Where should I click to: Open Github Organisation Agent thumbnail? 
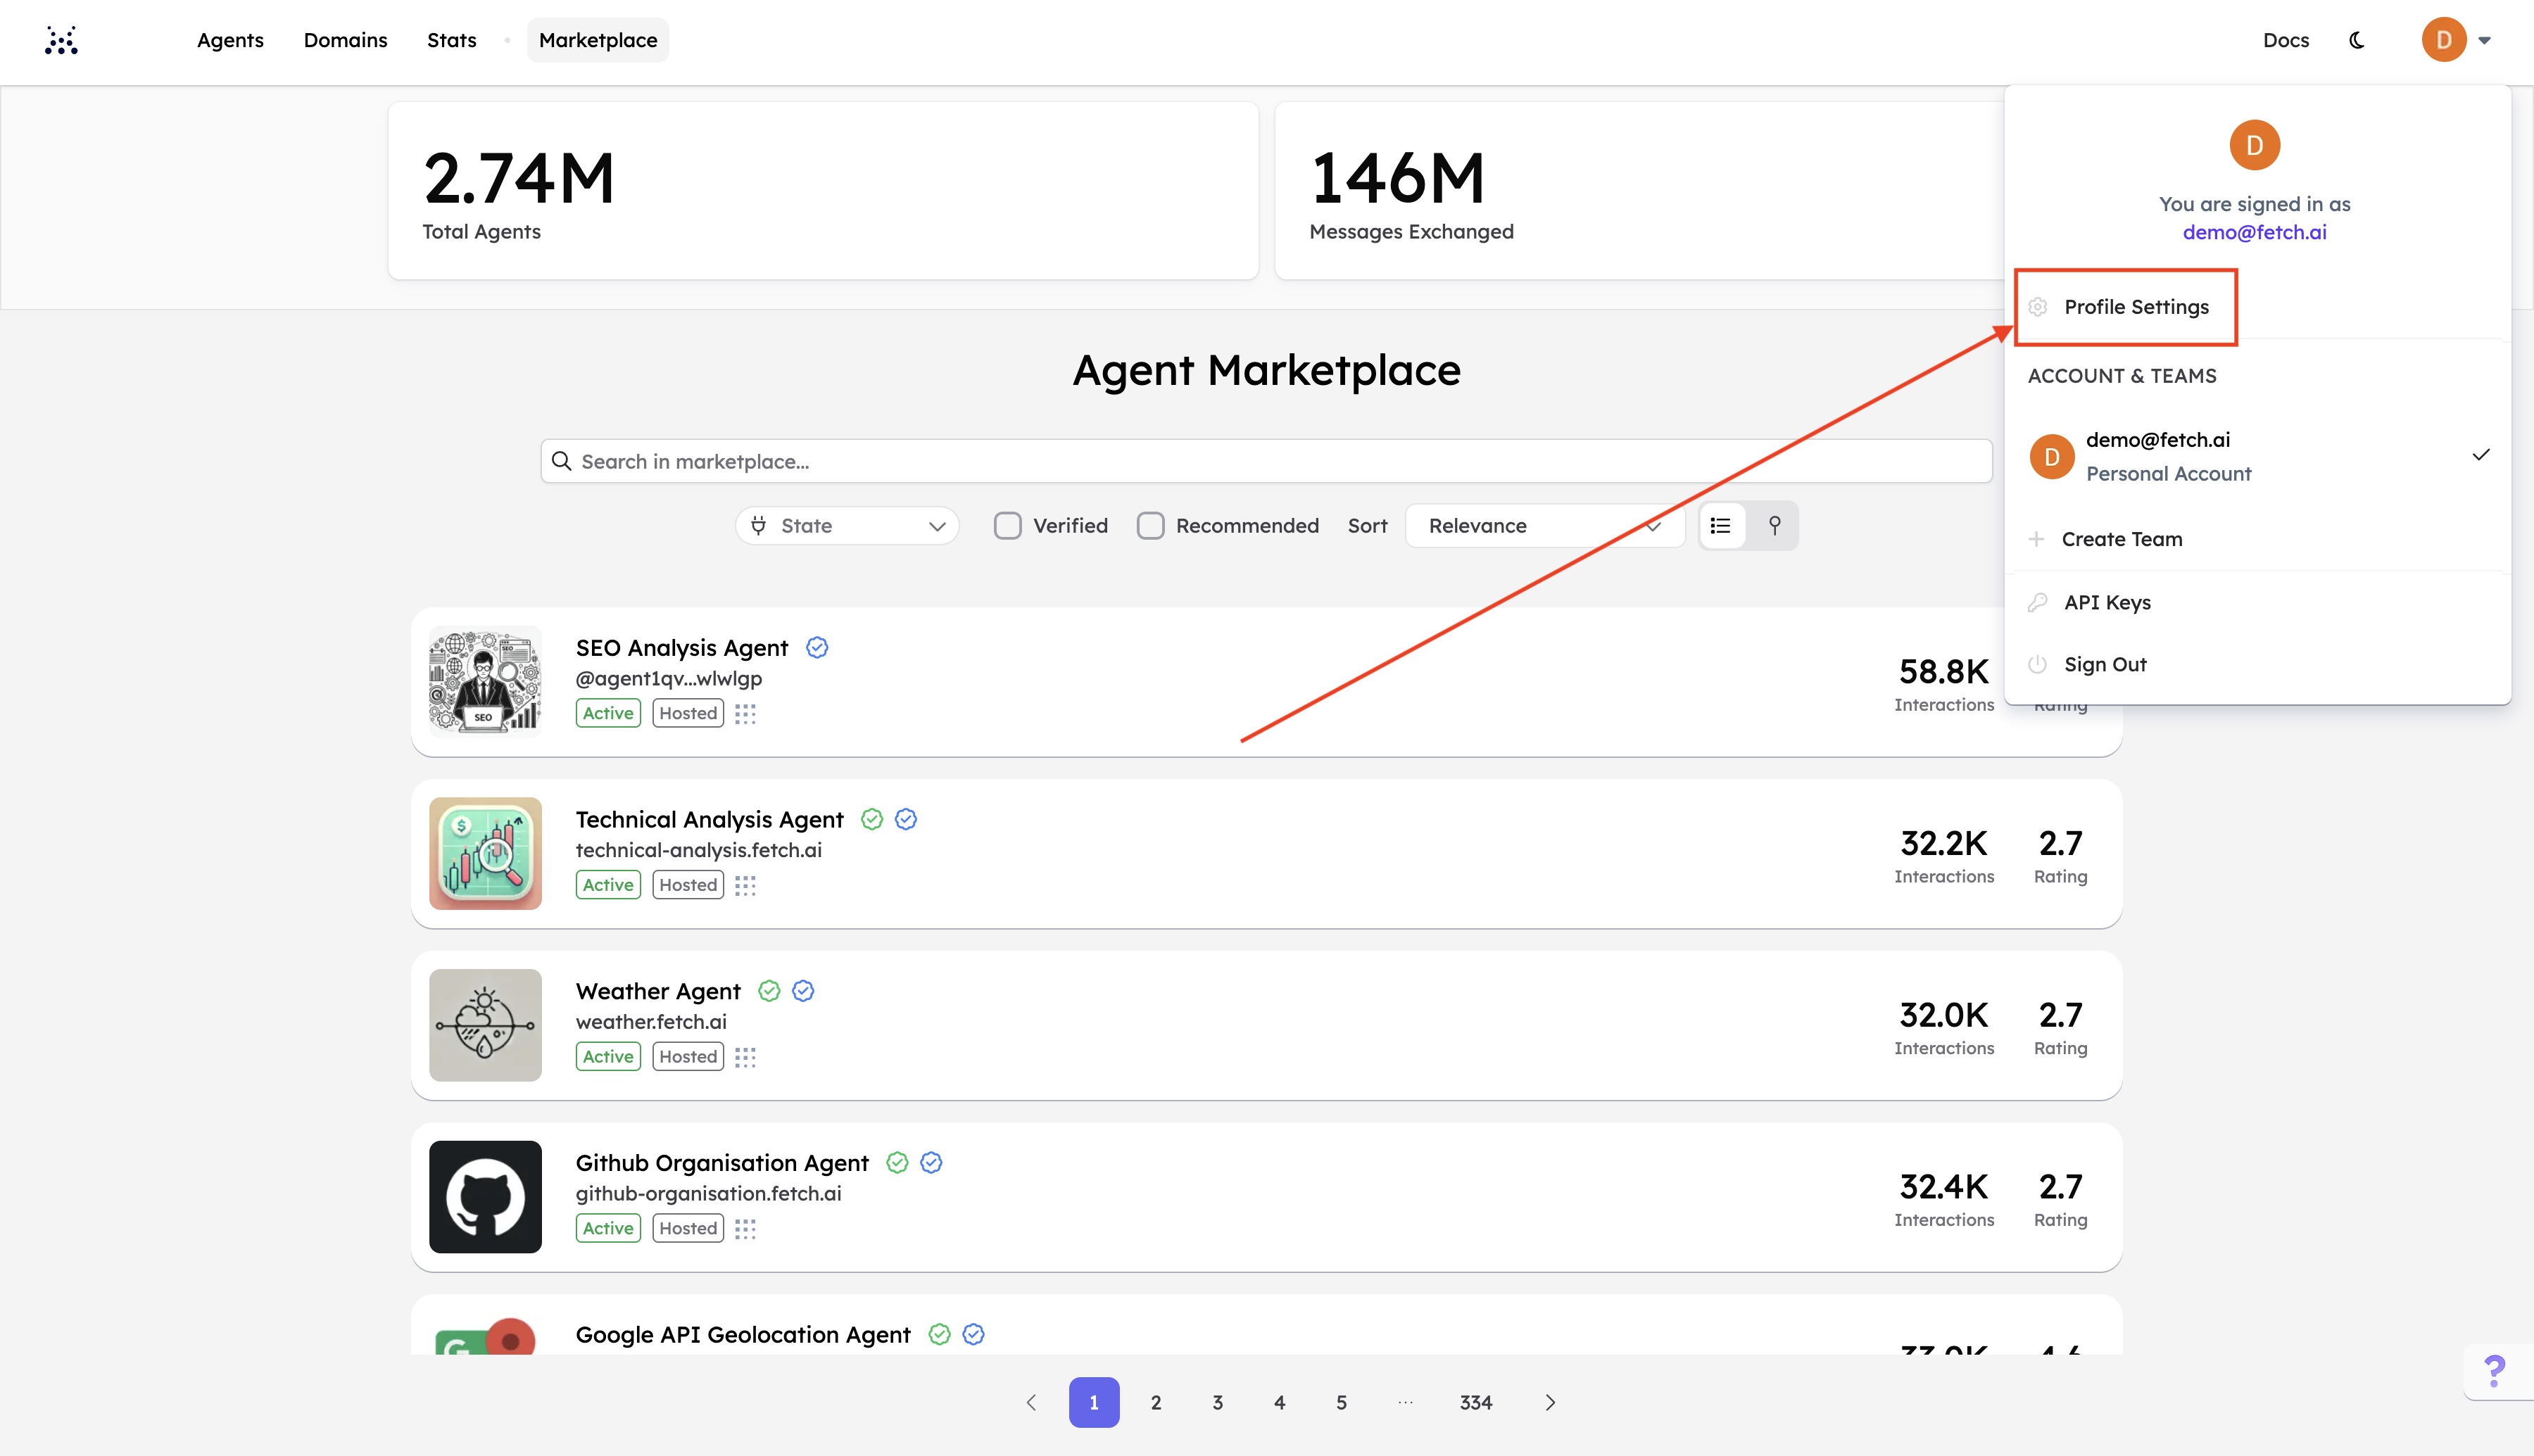coord(485,1196)
